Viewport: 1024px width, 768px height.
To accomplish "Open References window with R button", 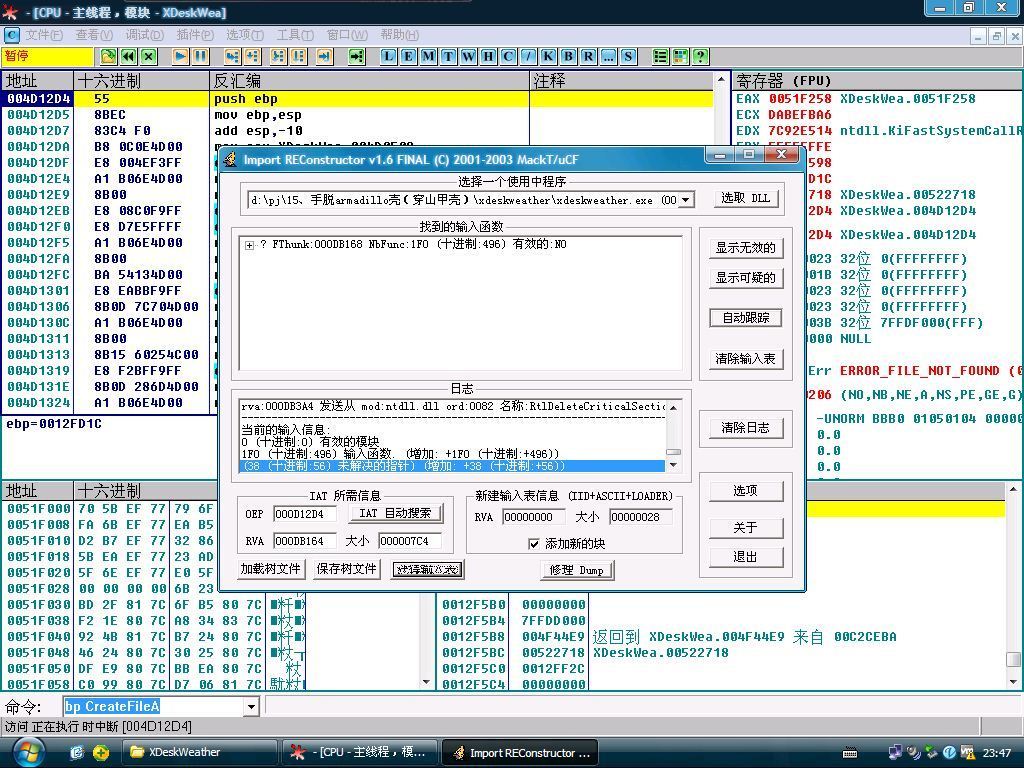I will [x=588, y=56].
